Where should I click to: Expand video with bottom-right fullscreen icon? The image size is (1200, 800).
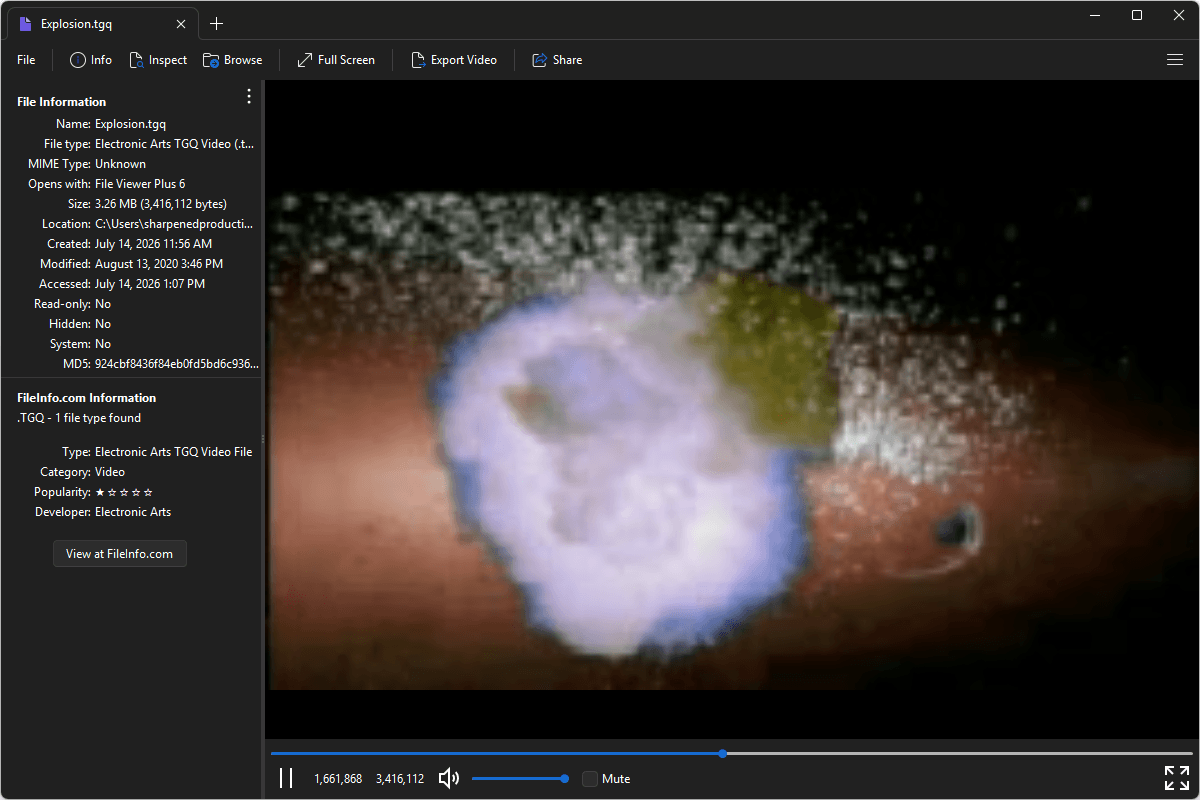(1177, 778)
